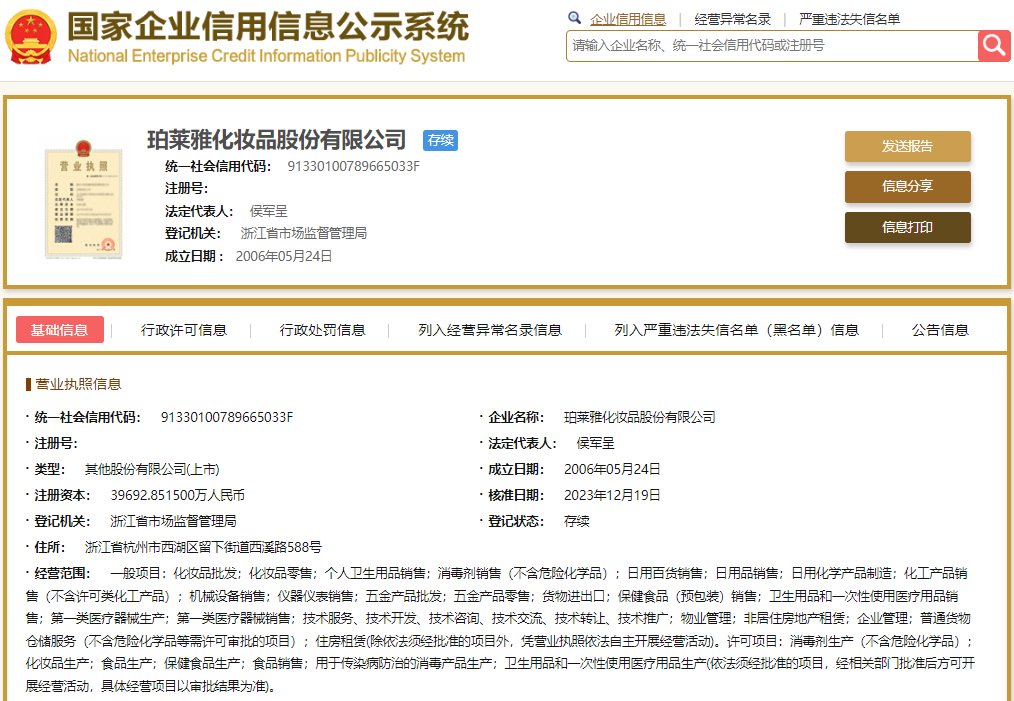This screenshot has width=1014, height=701.
Task: Click the credit code value in license info
Action: coord(227,417)
